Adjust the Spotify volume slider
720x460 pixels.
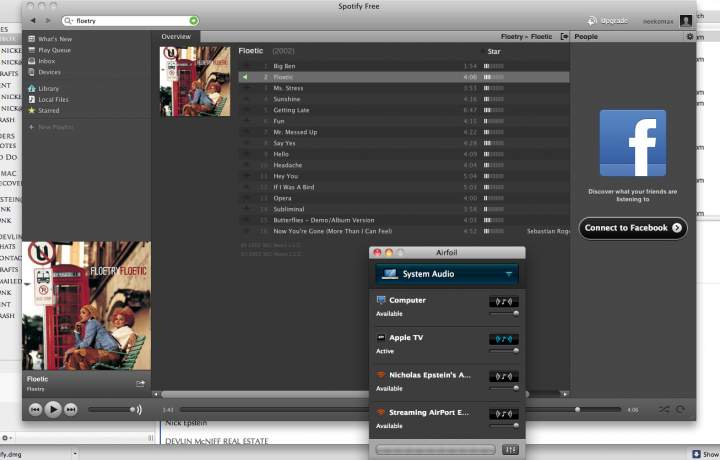coord(110,409)
